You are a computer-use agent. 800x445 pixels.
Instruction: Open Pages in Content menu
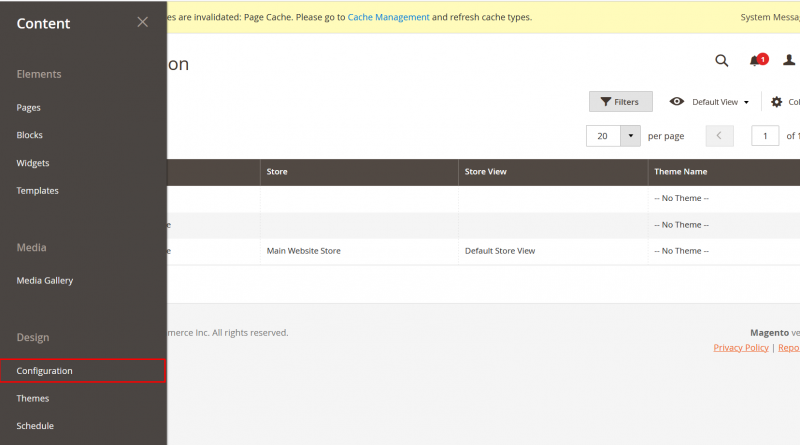pyautogui.click(x=29, y=107)
